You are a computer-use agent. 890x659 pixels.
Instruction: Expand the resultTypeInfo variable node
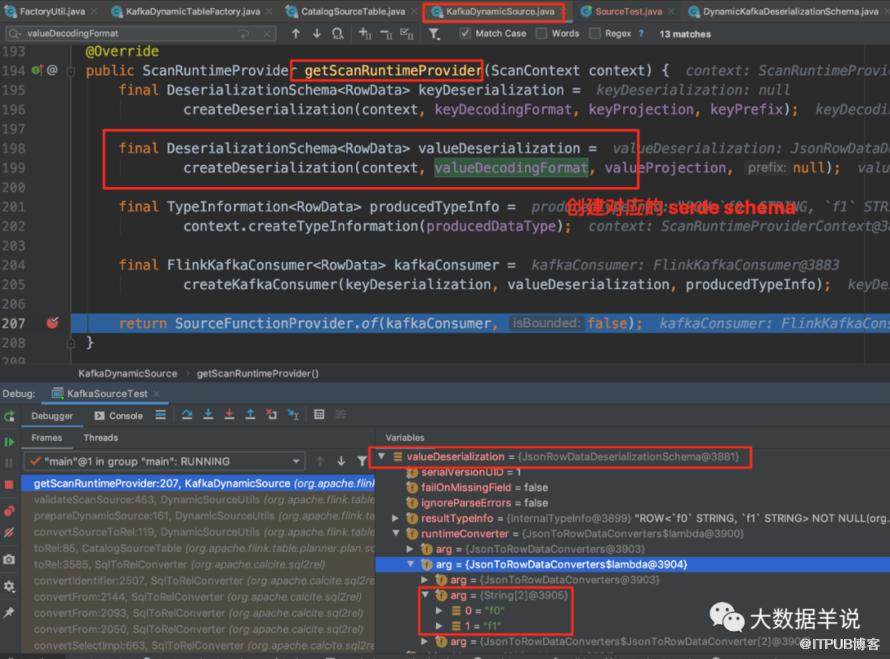[396, 518]
